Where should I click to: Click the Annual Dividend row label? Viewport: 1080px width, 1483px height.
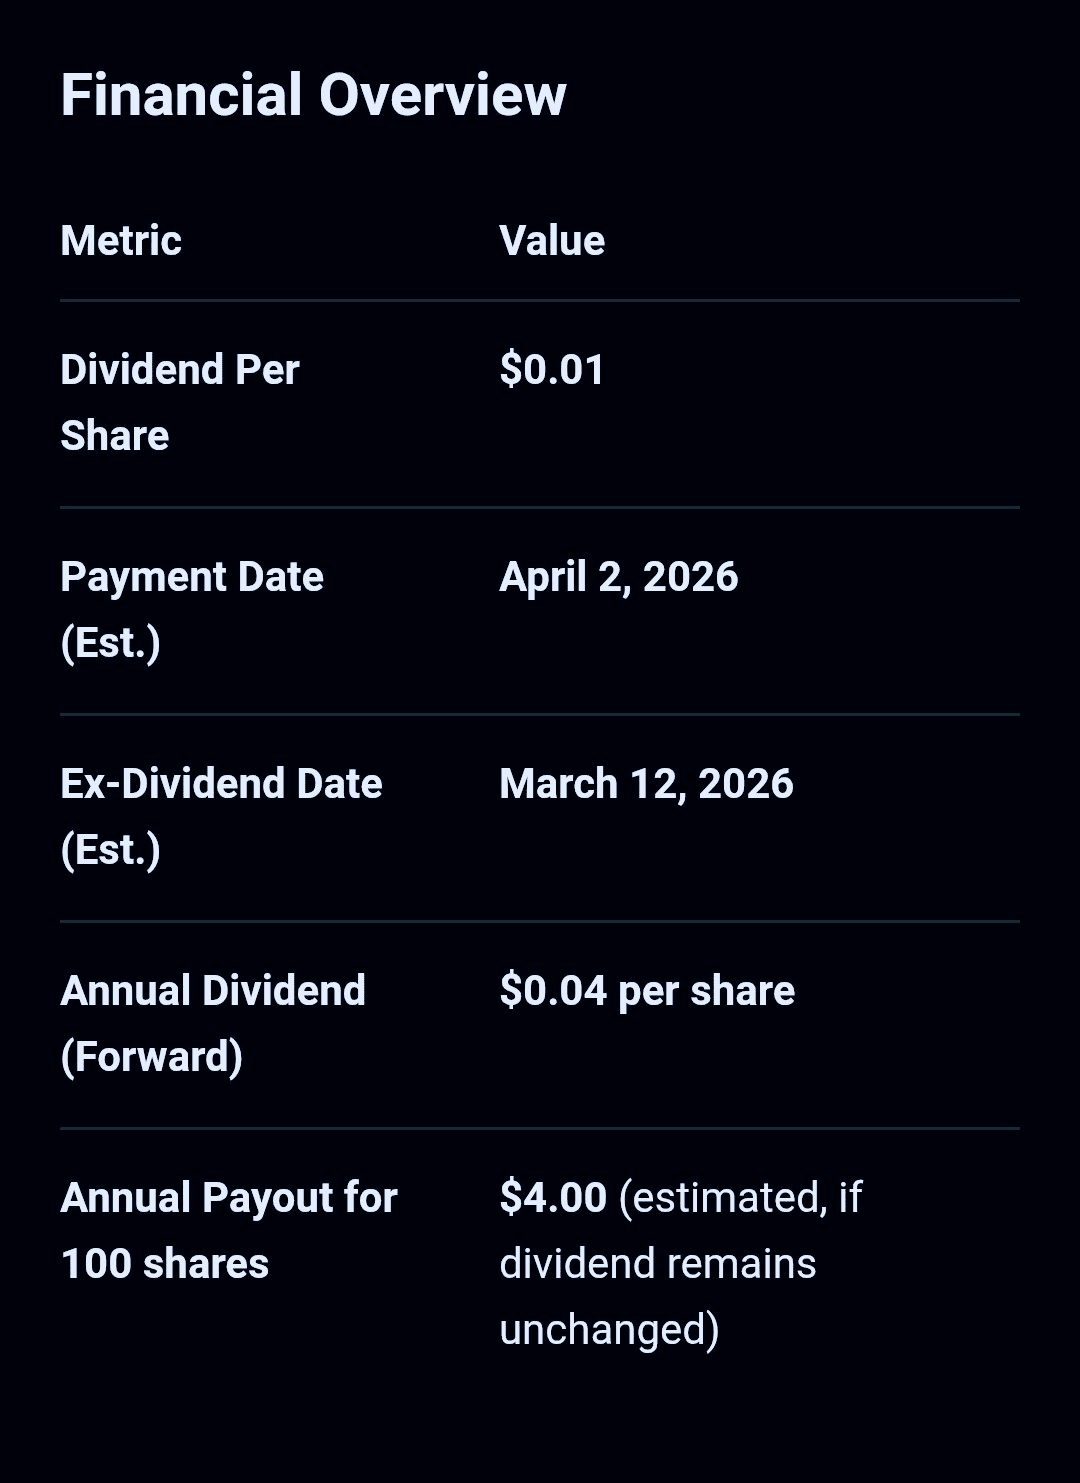click(x=213, y=991)
